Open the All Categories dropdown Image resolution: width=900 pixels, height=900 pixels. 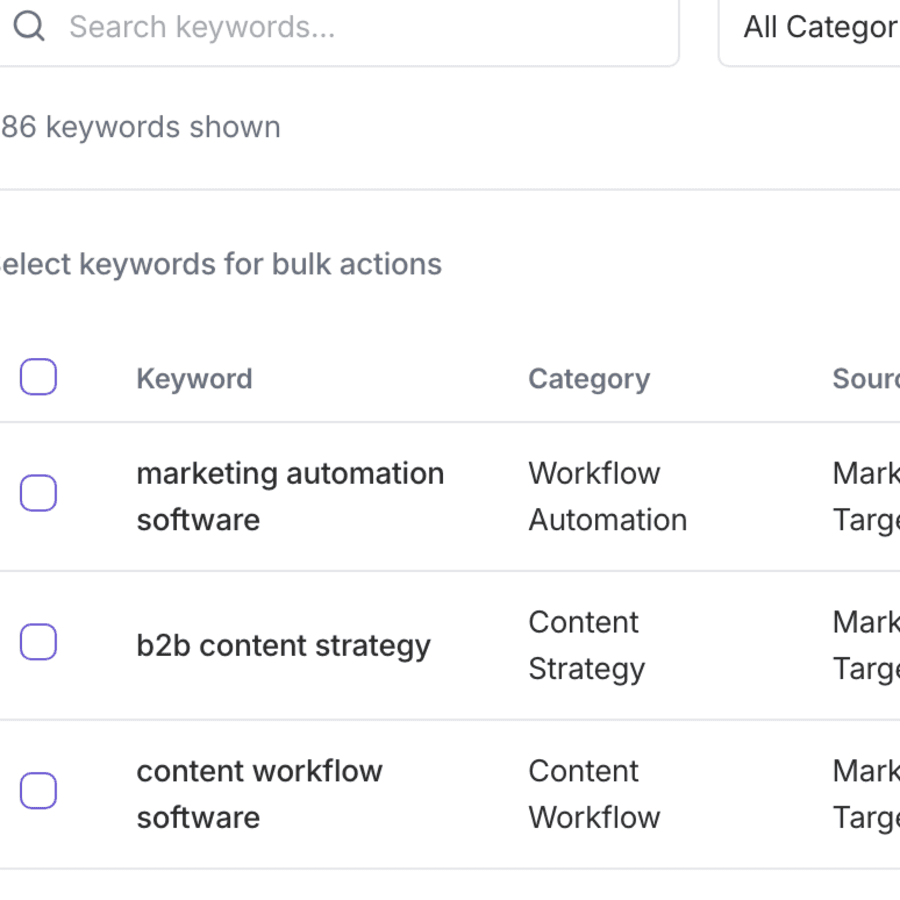tap(820, 27)
